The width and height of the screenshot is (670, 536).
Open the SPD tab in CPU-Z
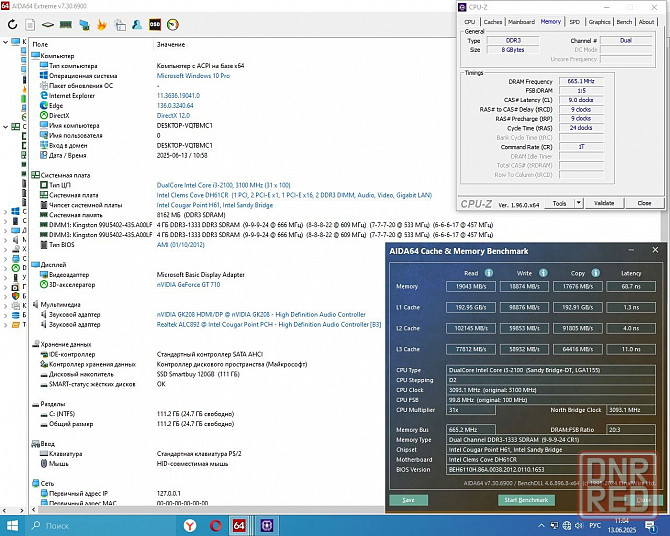575,22
